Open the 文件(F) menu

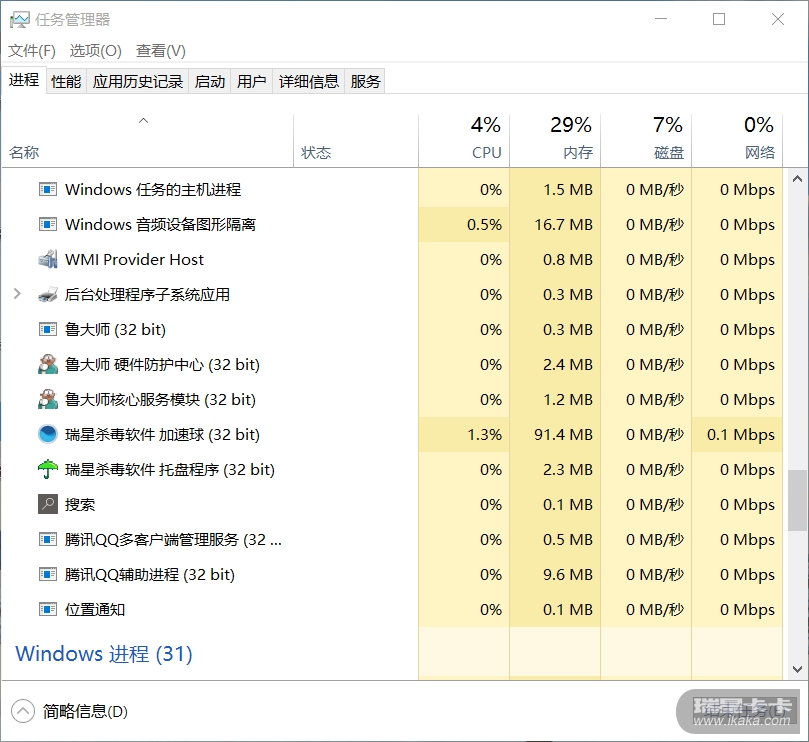32,51
